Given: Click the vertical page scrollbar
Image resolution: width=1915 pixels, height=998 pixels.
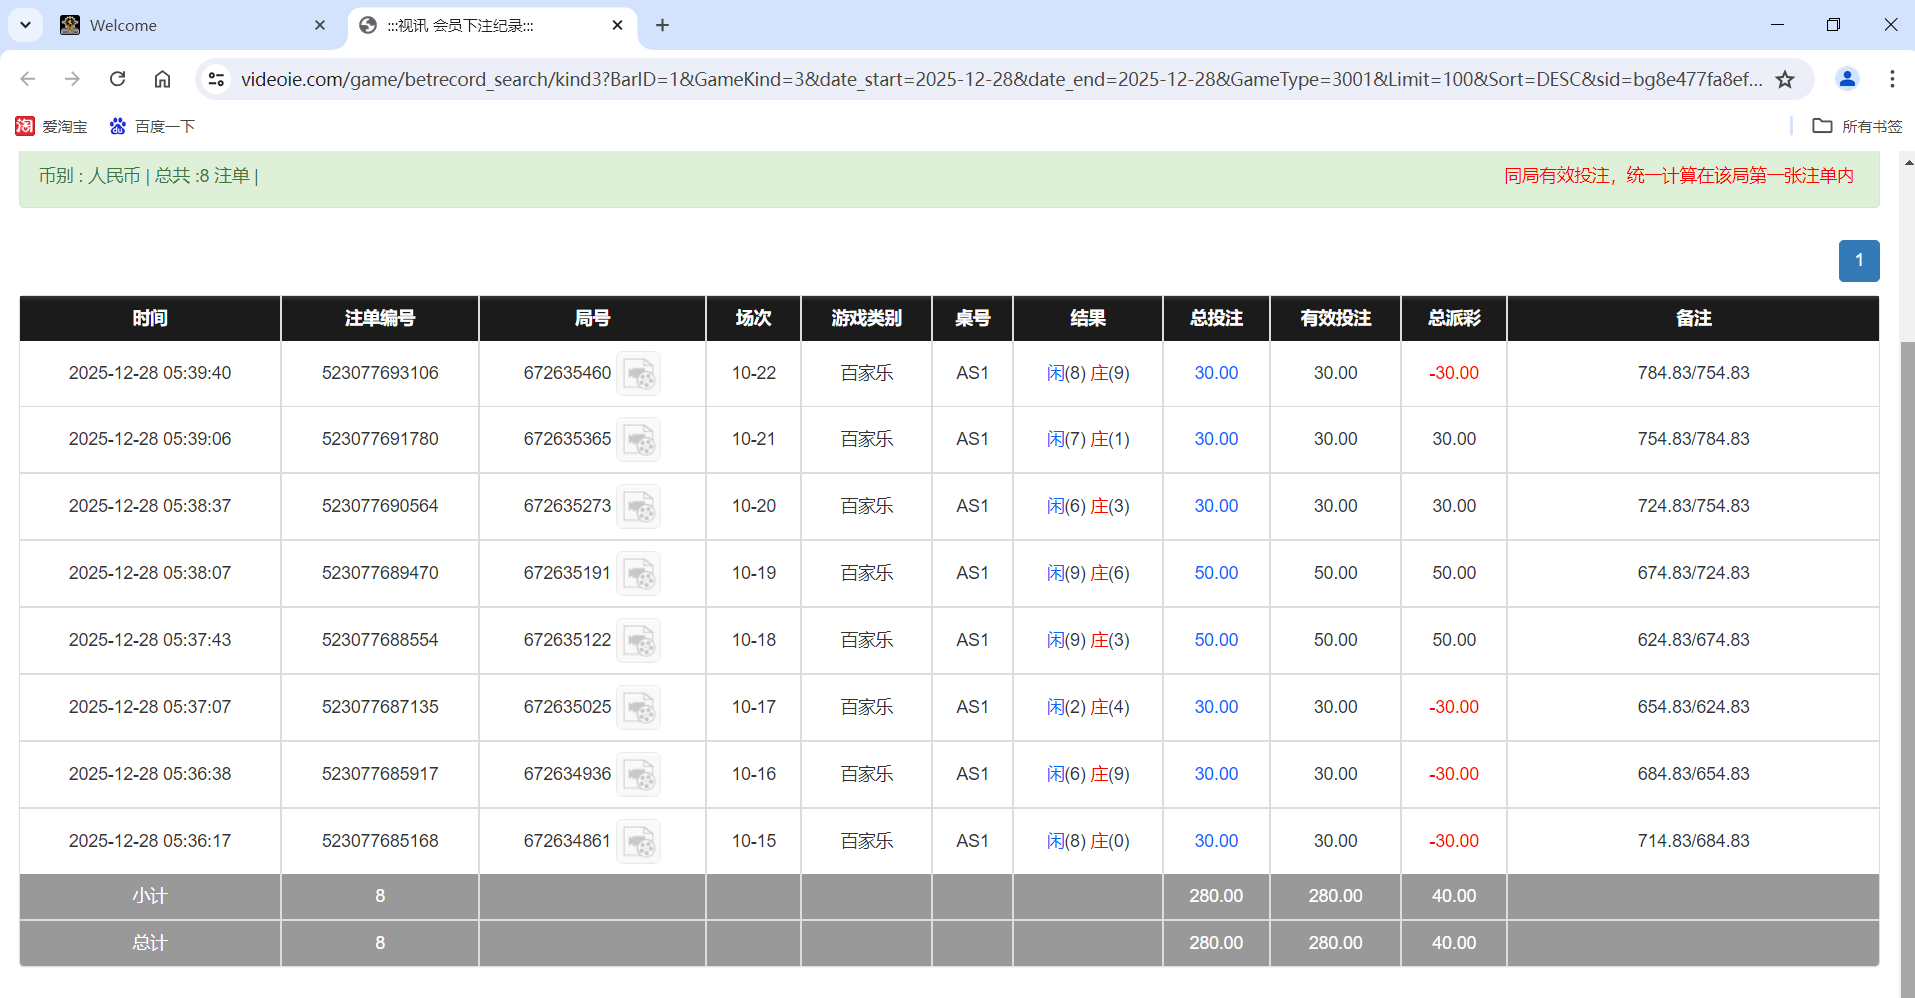Looking at the screenshot, I should pyautogui.click(x=1907, y=600).
